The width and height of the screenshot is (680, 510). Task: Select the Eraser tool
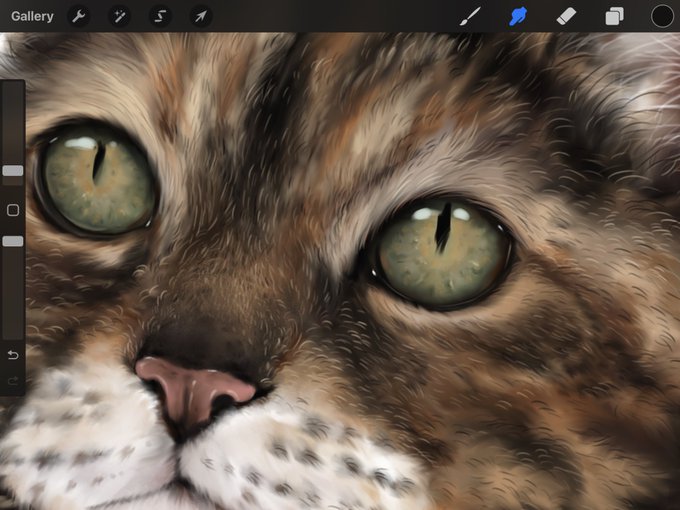[x=566, y=16]
